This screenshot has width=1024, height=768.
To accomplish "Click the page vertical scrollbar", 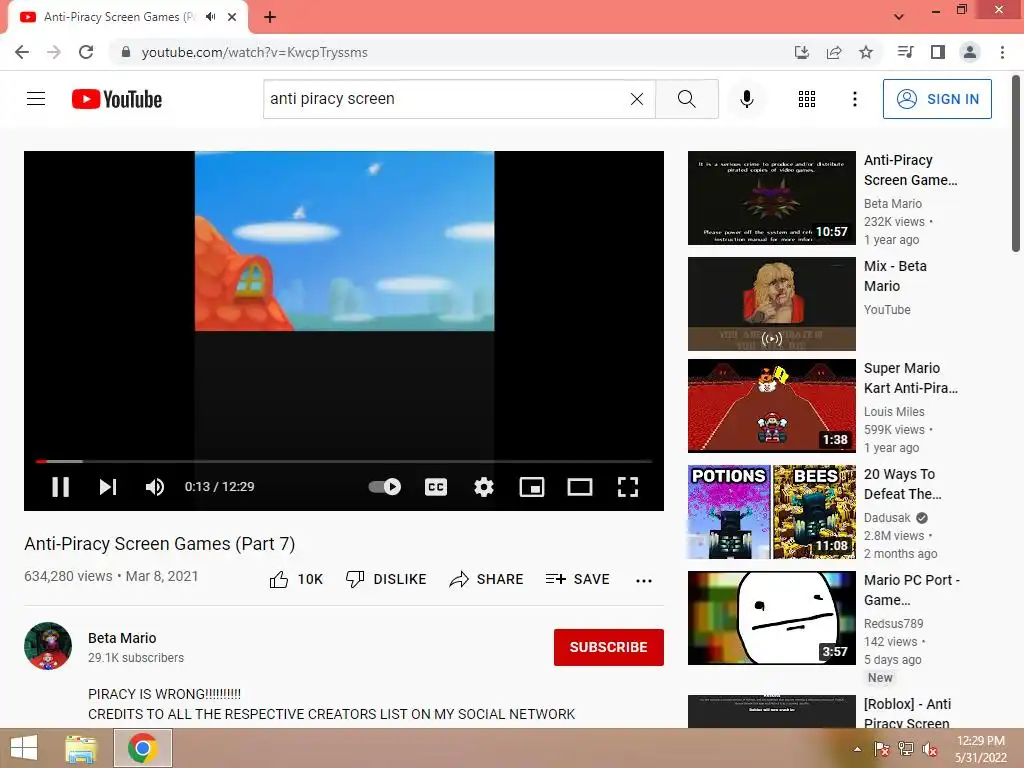I will 1016,163.
